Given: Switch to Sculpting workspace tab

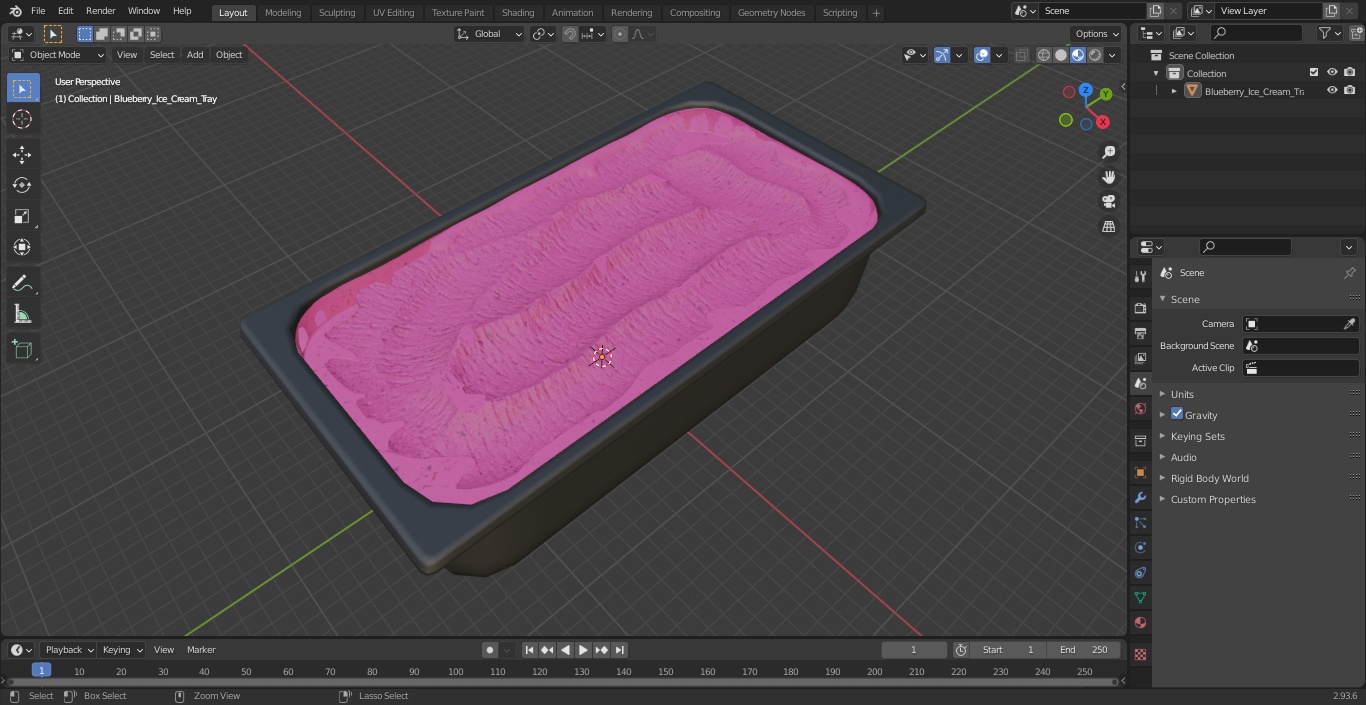Looking at the screenshot, I should (337, 12).
